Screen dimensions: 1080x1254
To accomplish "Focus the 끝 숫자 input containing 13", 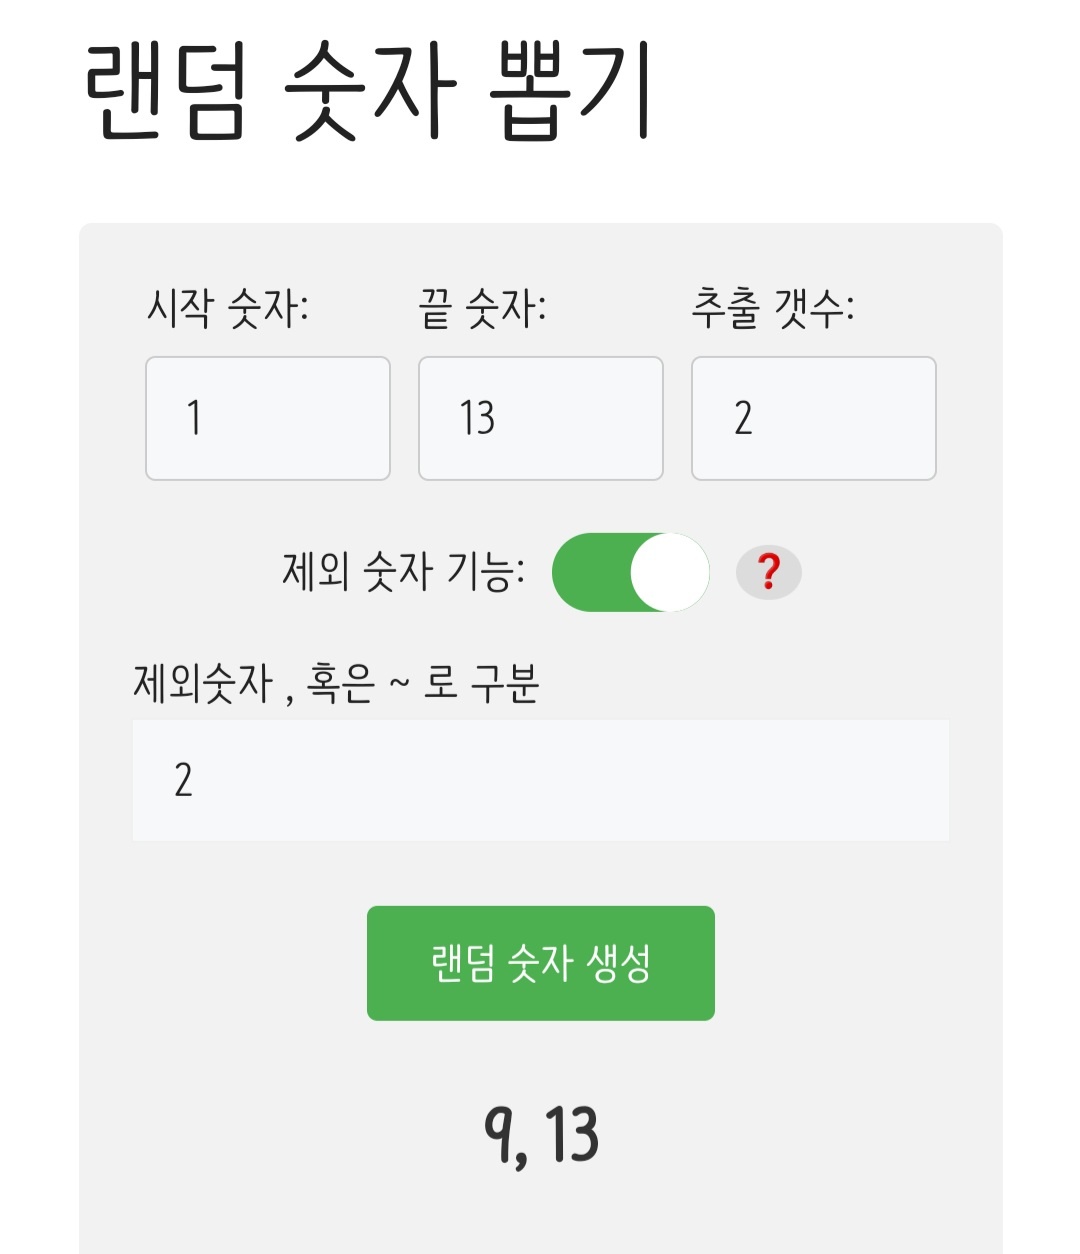I will tap(540, 418).
